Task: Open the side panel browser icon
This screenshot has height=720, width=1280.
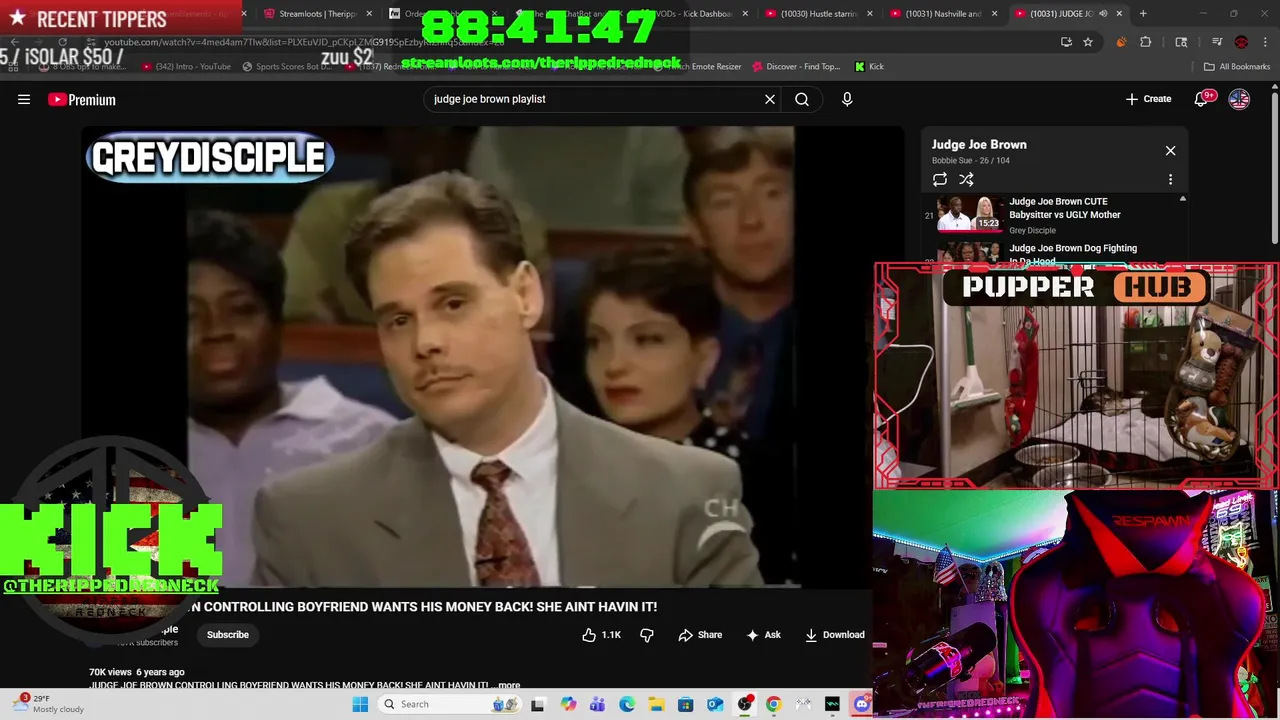Action: pyautogui.click(x=1181, y=42)
